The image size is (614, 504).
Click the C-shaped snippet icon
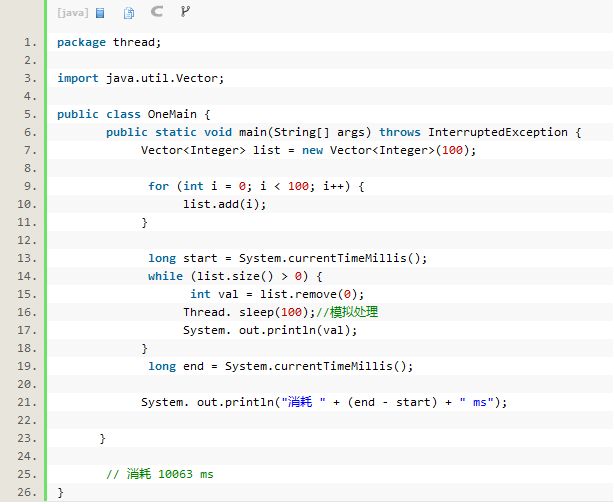pos(157,12)
